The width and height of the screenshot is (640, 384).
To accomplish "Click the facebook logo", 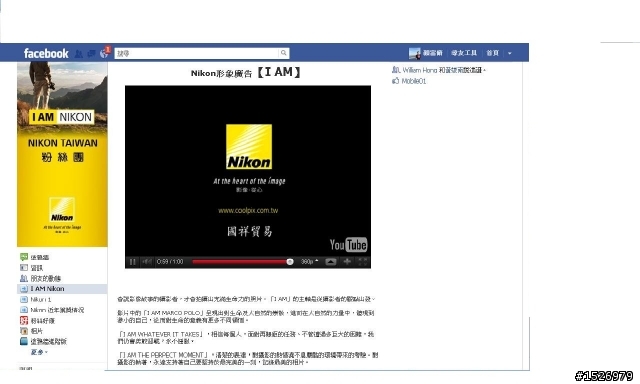I will point(46,53).
